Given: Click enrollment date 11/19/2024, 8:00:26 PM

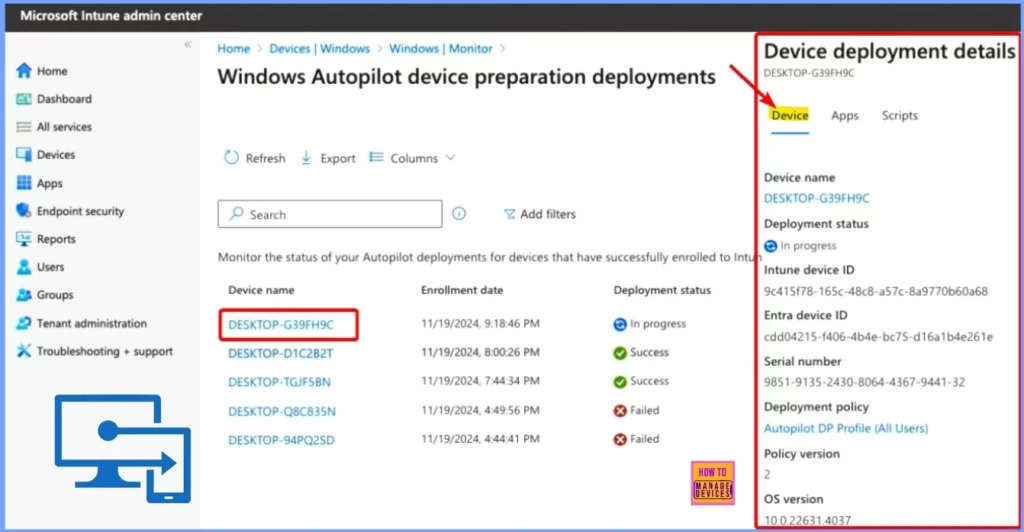Looking at the screenshot, I should coord(480,352).
